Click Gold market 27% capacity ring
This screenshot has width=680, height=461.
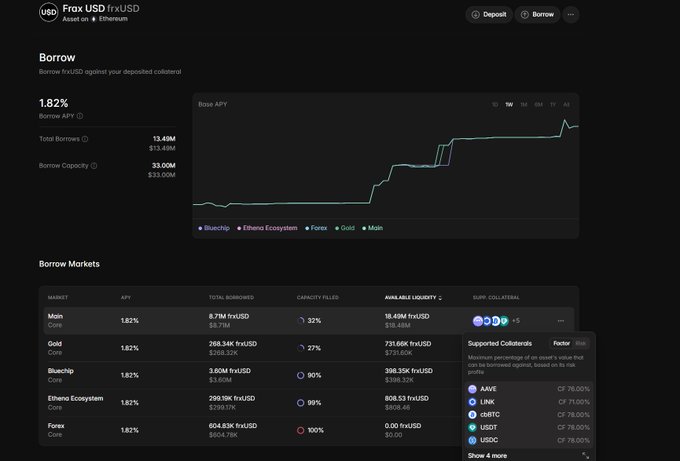click(x=301, y=348)
